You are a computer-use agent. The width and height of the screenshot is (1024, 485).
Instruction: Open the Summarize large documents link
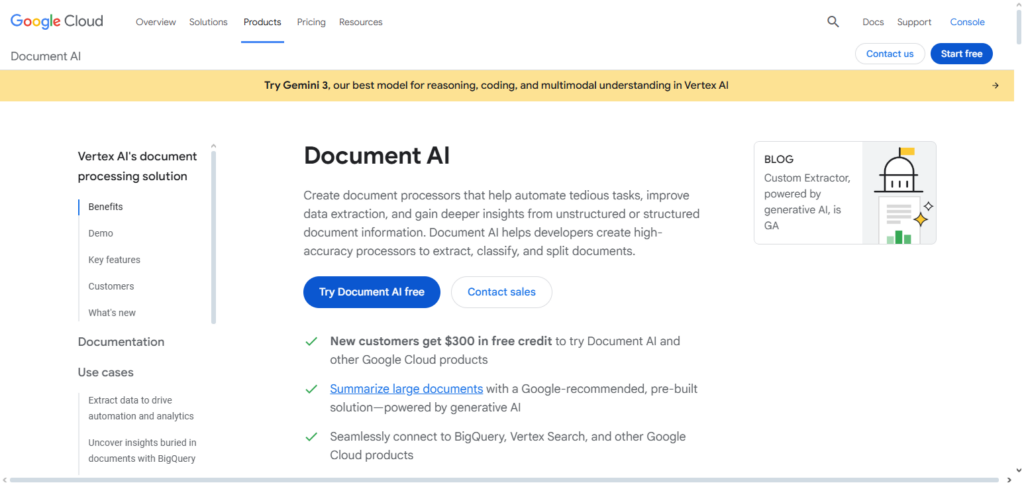point(406,389)
